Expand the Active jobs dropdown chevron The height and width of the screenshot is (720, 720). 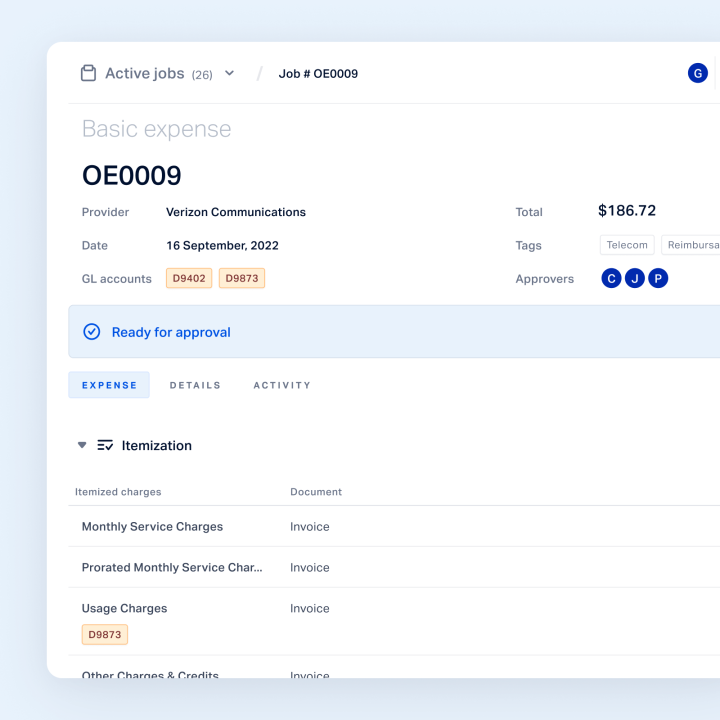230,73
